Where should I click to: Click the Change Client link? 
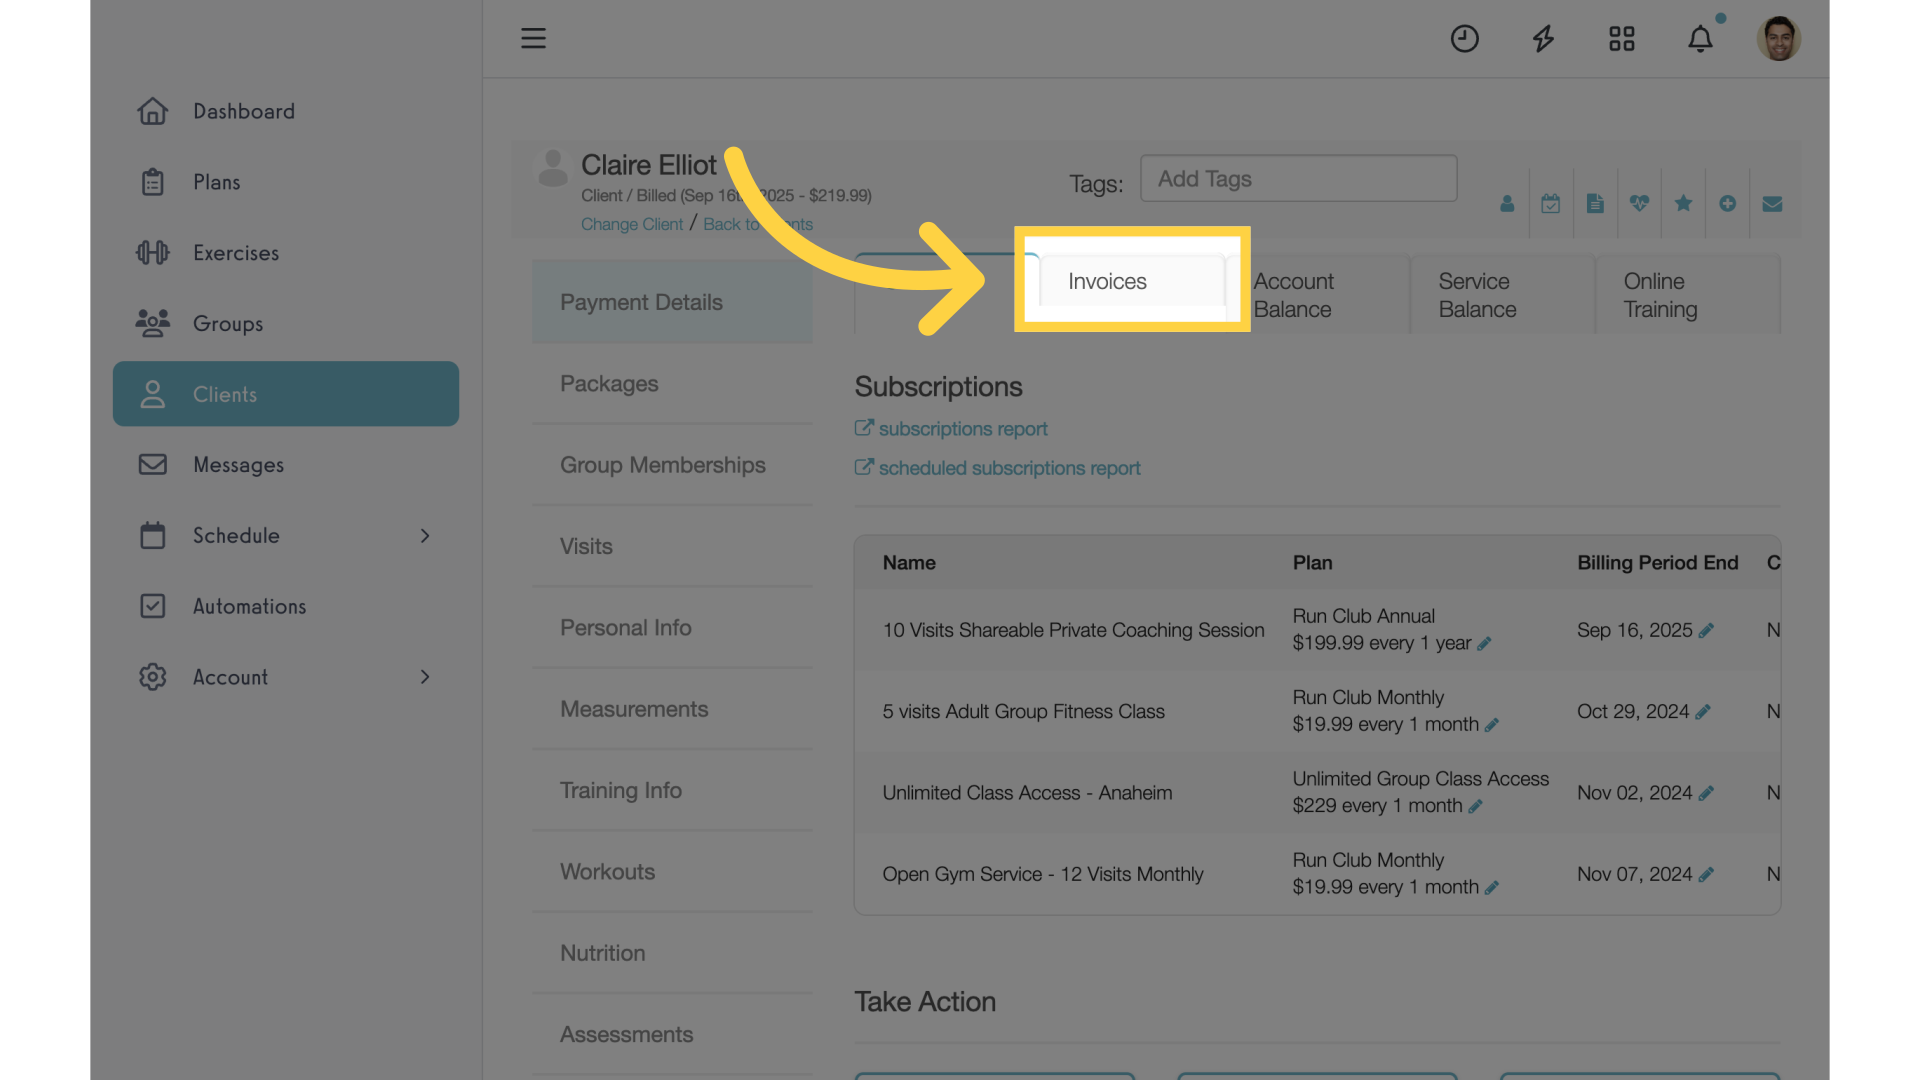pos(631,224)
